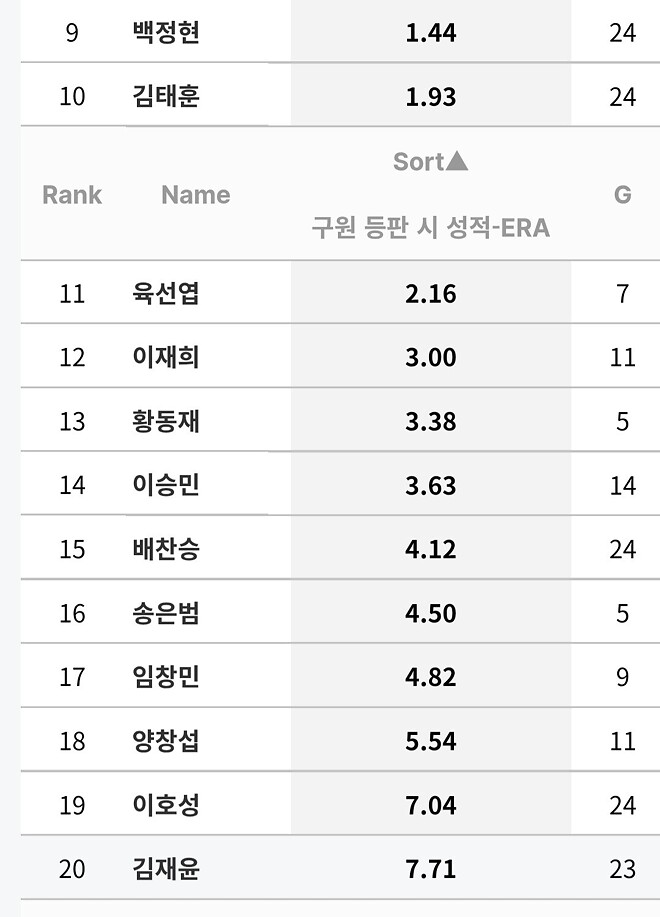The height and width of the screenshot is (917, 660).
Task: Open 육선엽's player profile
Action: tap(163, 293)
